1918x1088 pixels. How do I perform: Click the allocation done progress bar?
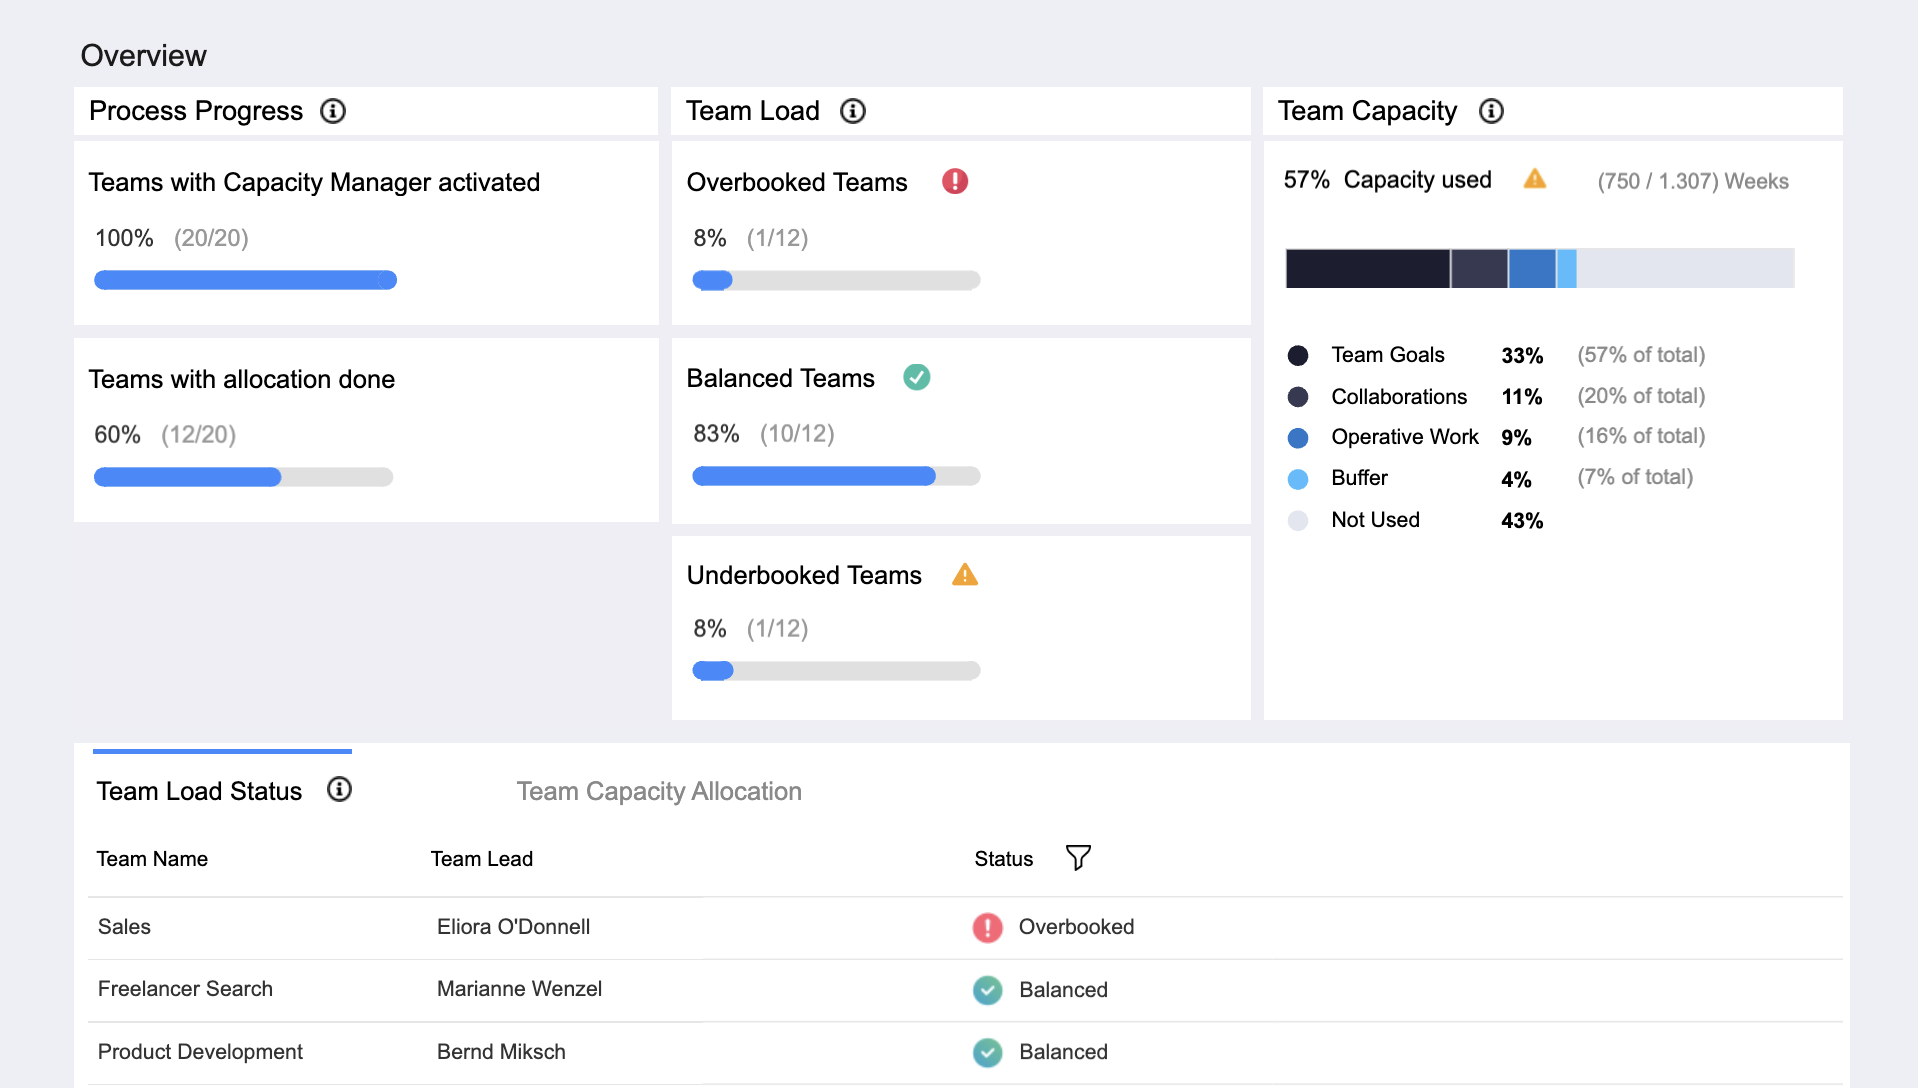click(x=243, y=477)
